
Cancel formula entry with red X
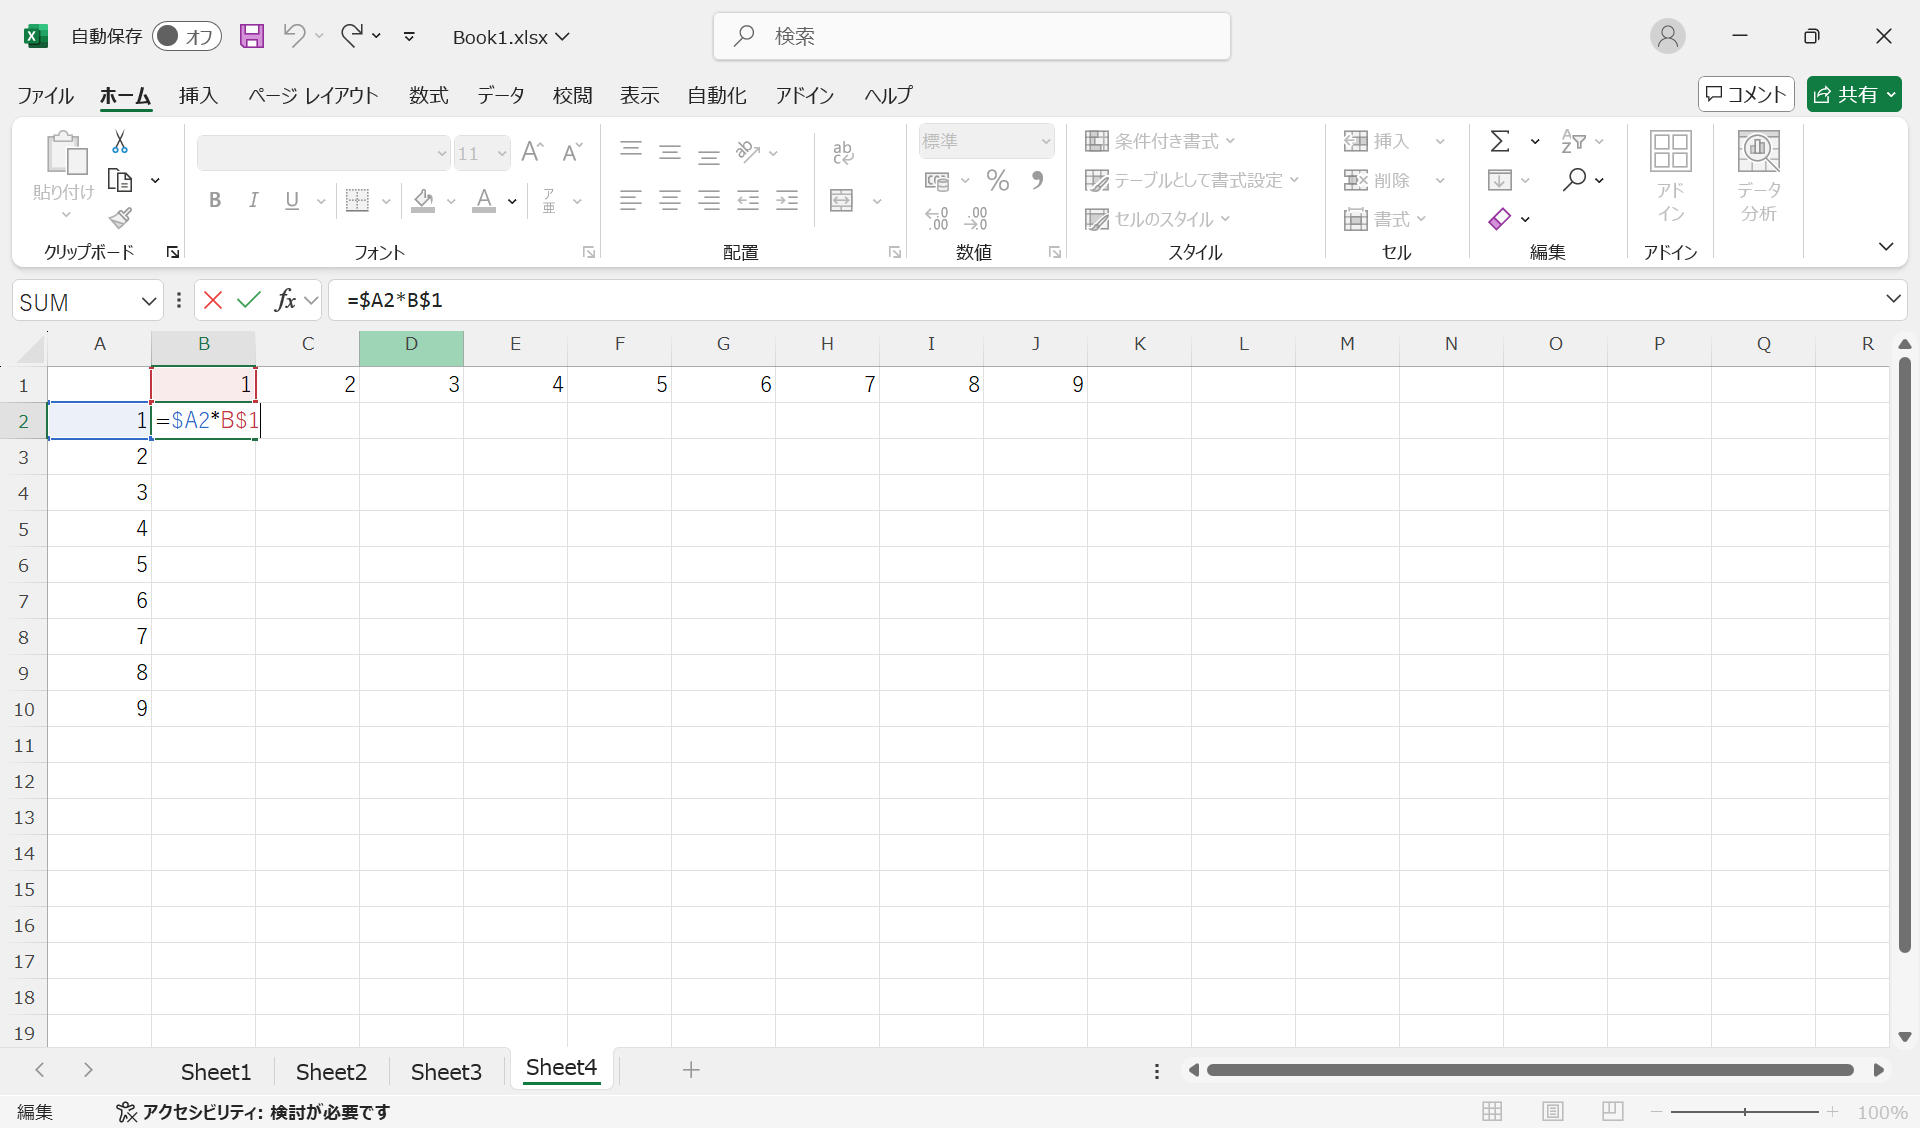click(212, 300)
